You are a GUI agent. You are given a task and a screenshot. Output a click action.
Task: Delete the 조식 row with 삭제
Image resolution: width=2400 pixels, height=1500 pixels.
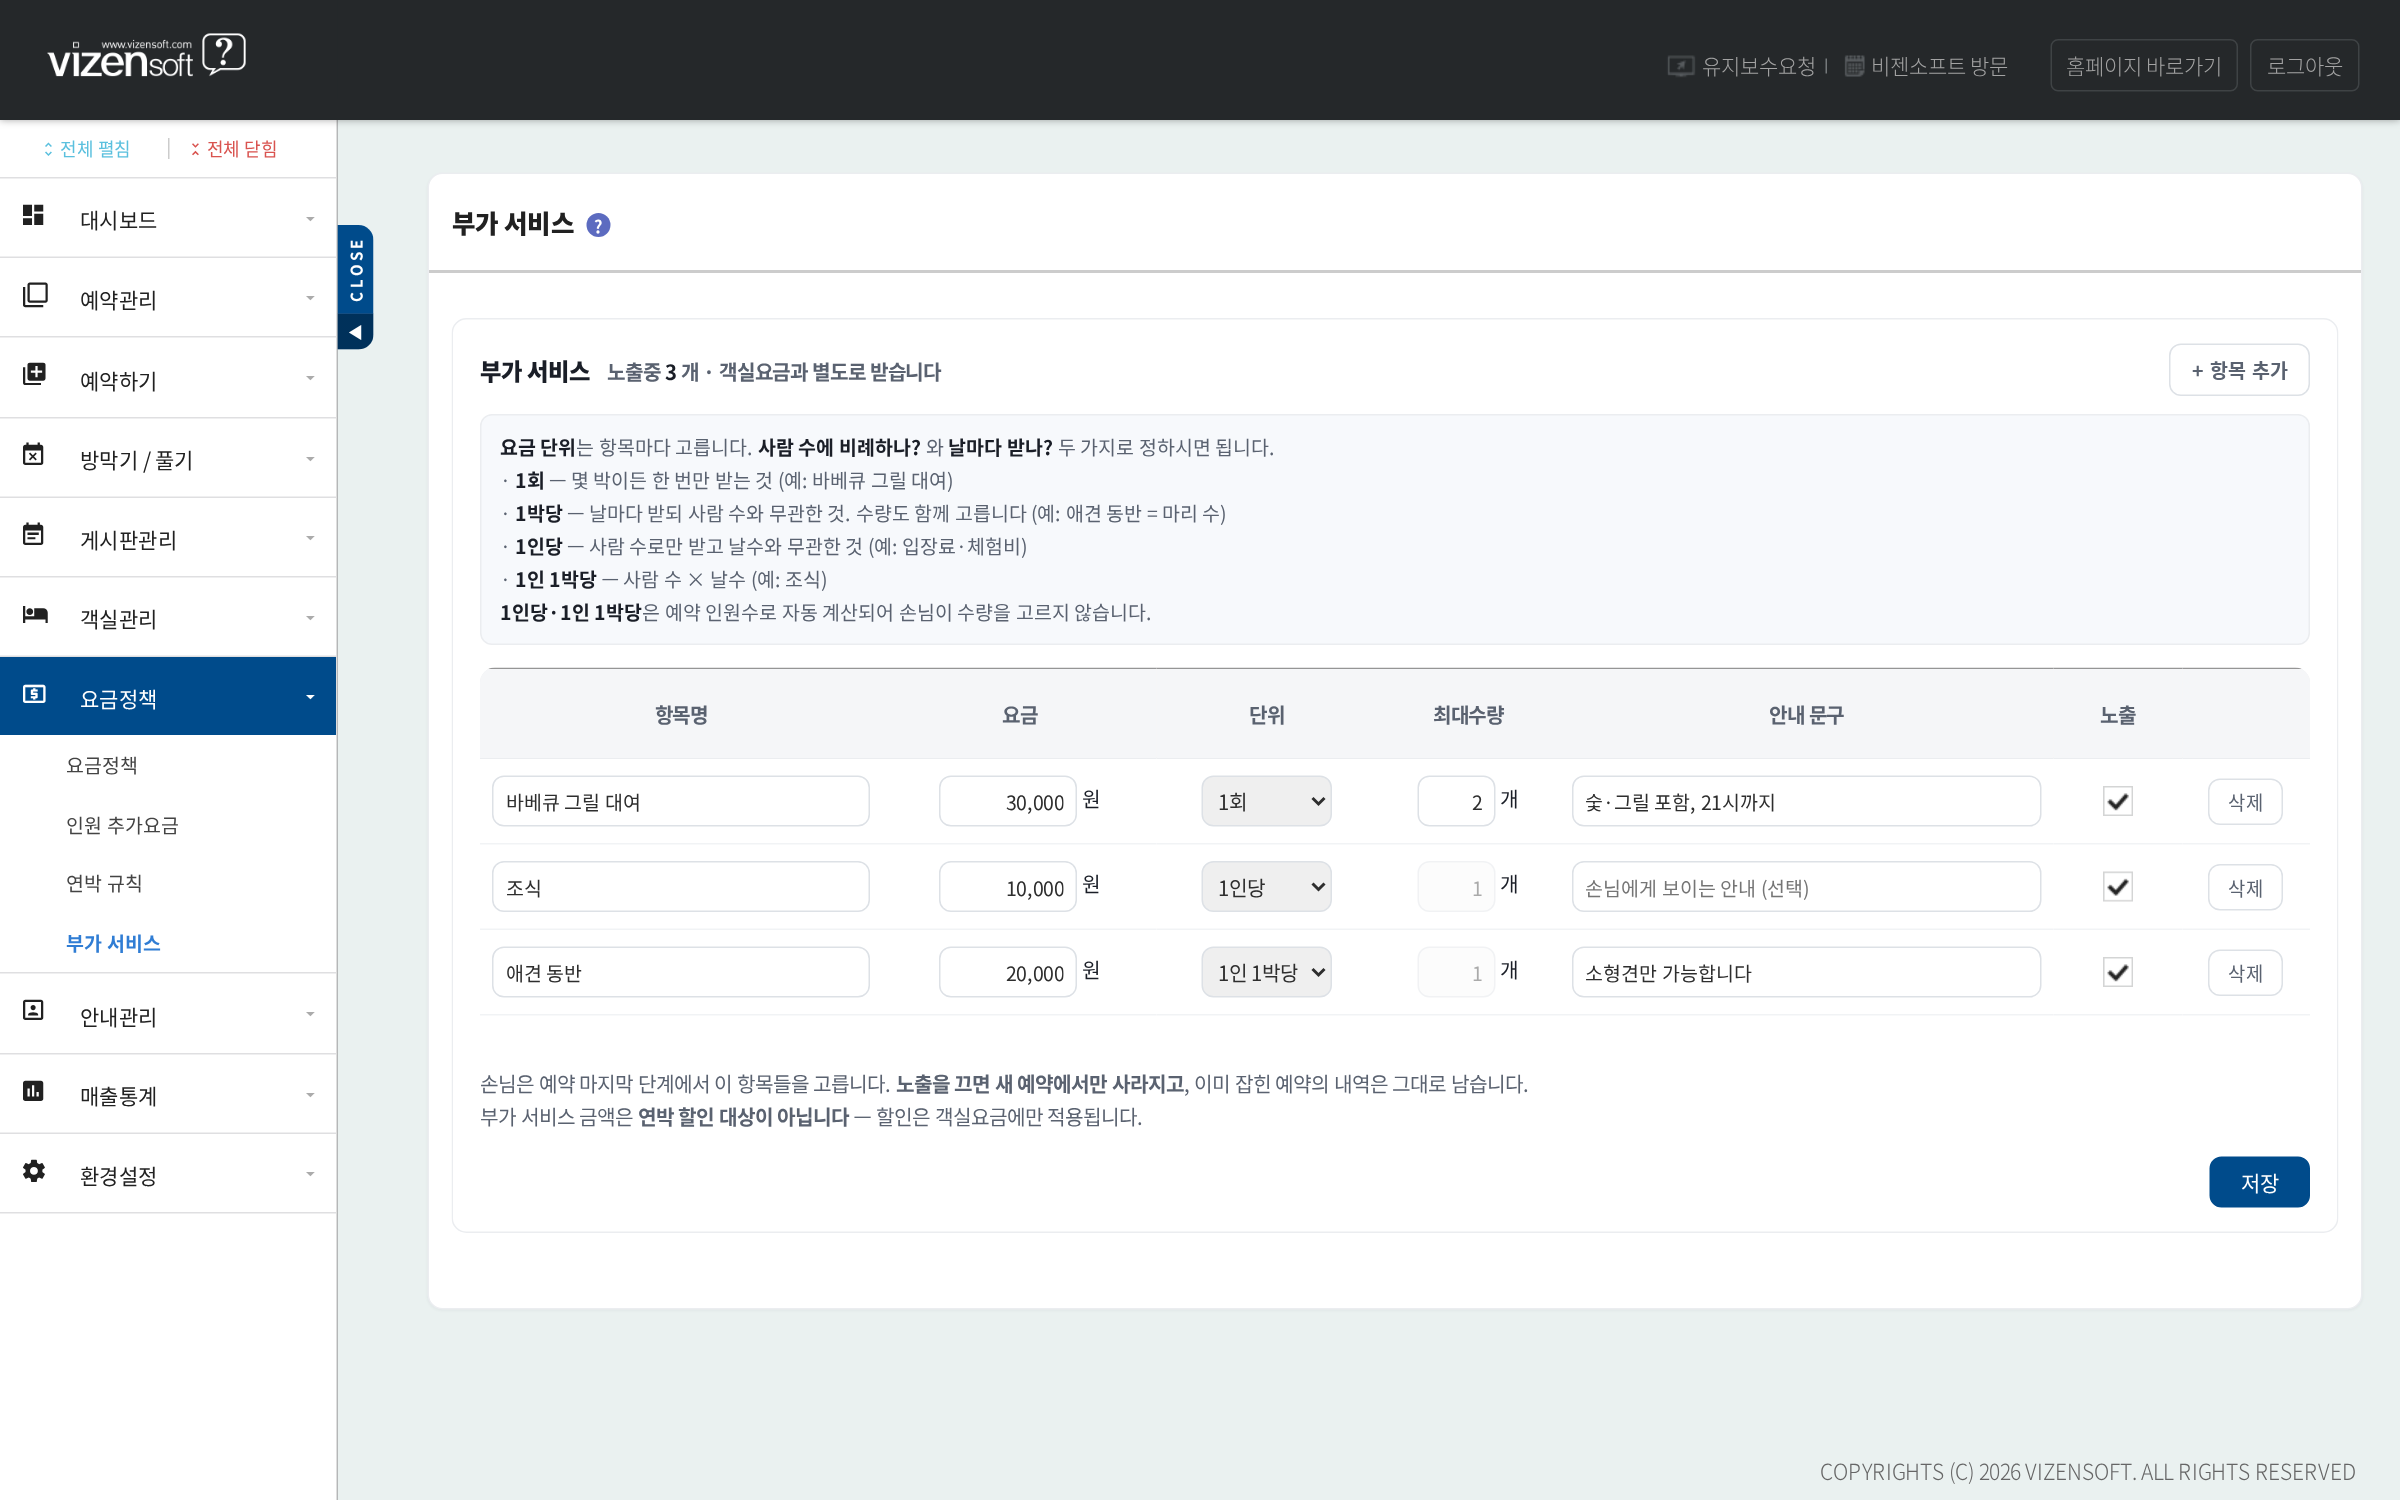tap(2245, 887)
